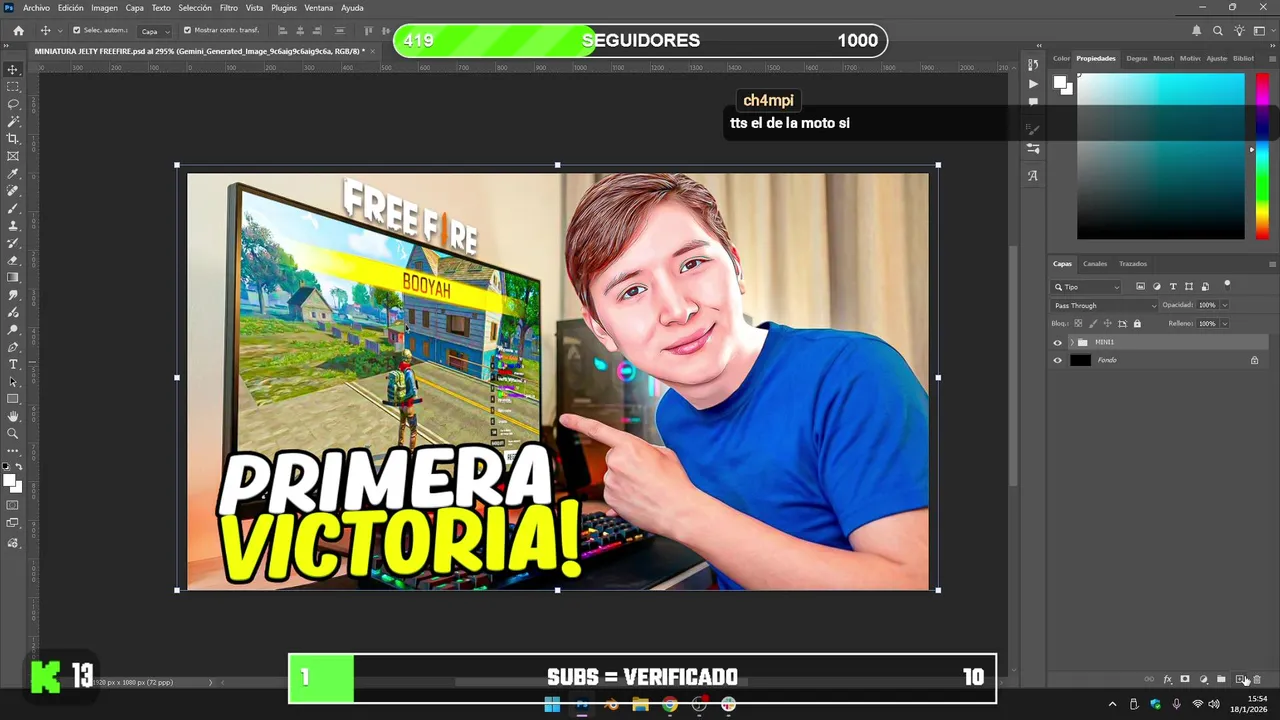Open the Capa auto-select dropdown
Screen dimensions: 1280x720
coord(154,31)
